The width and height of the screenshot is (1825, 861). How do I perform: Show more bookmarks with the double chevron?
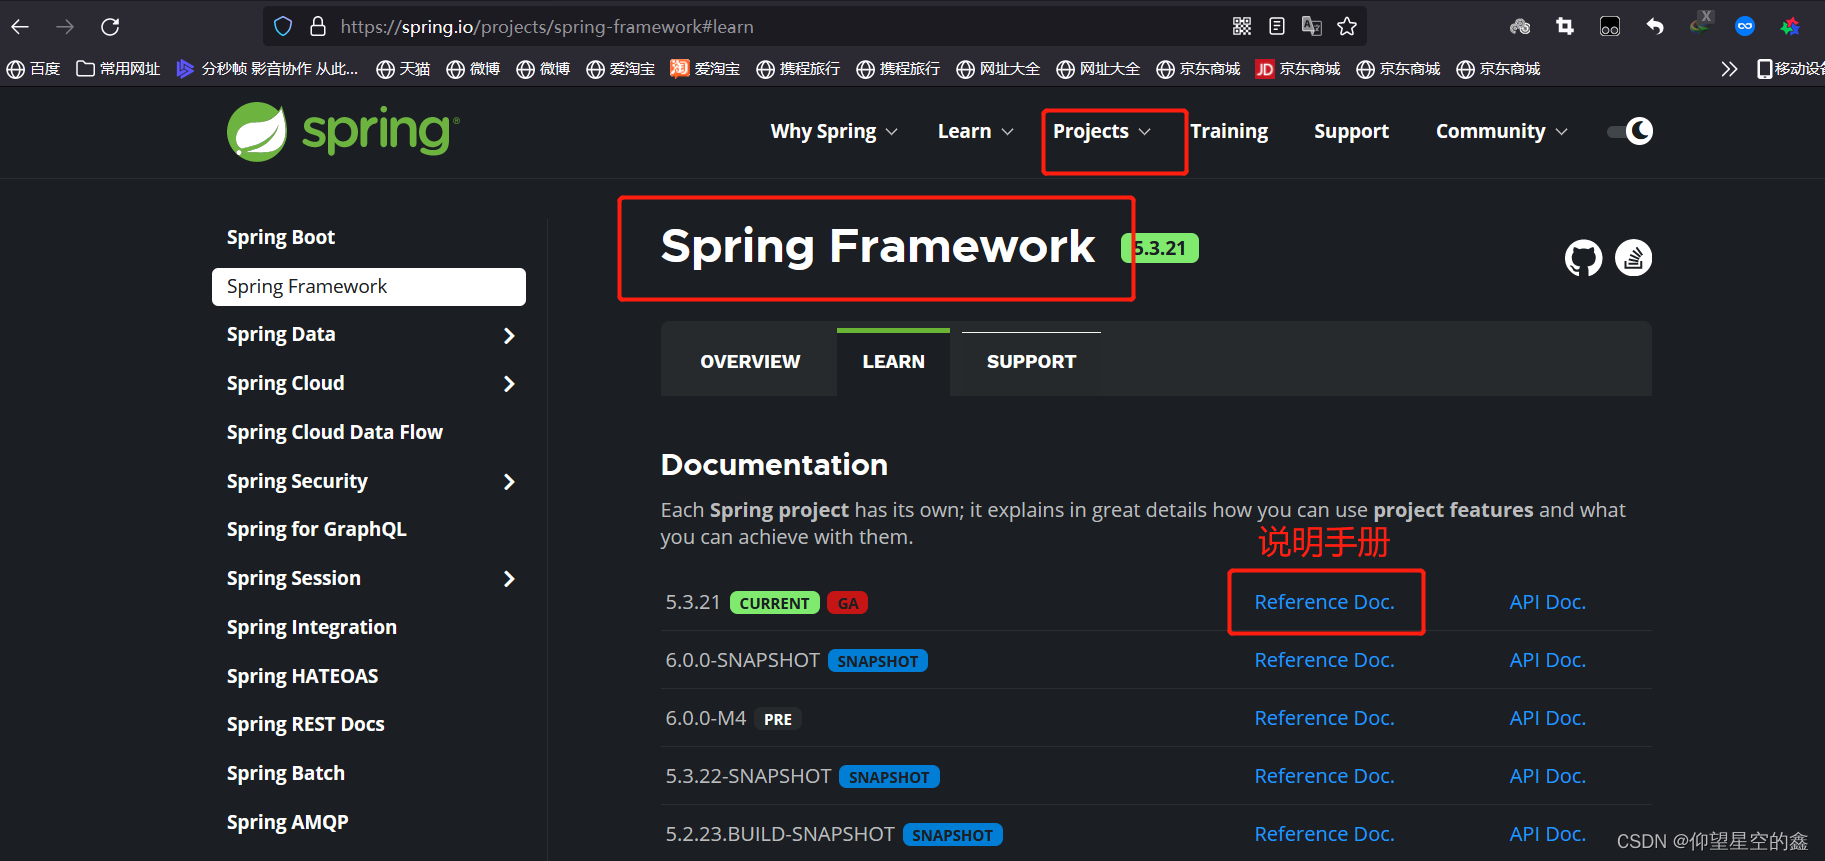pos(1729,69)
